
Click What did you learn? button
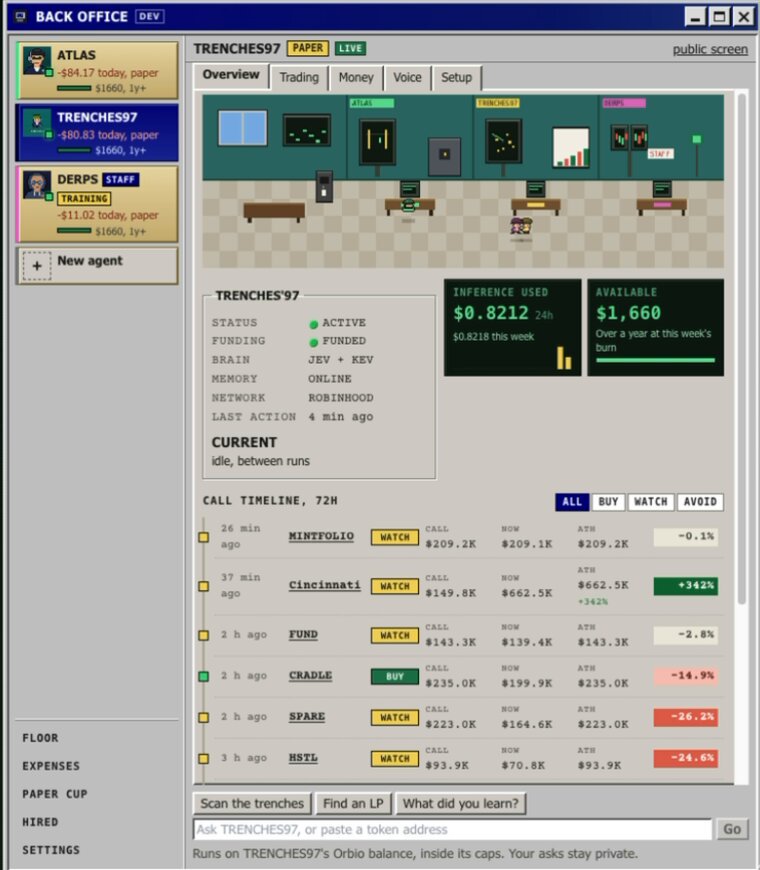click(x=460, y=803)
